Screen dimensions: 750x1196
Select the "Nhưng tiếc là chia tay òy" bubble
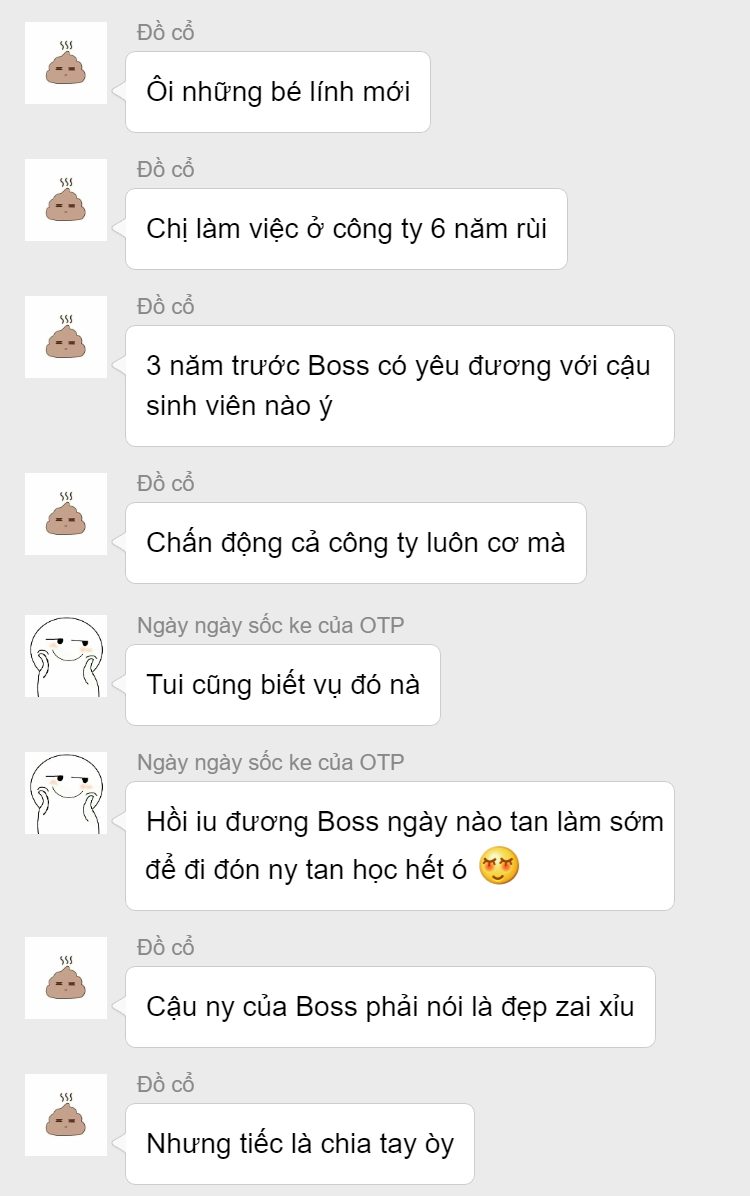point(300,1144)
